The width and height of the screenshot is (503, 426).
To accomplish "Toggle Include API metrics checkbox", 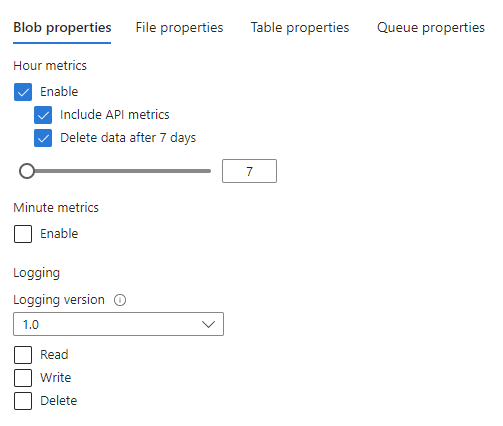I will [43, 115].
